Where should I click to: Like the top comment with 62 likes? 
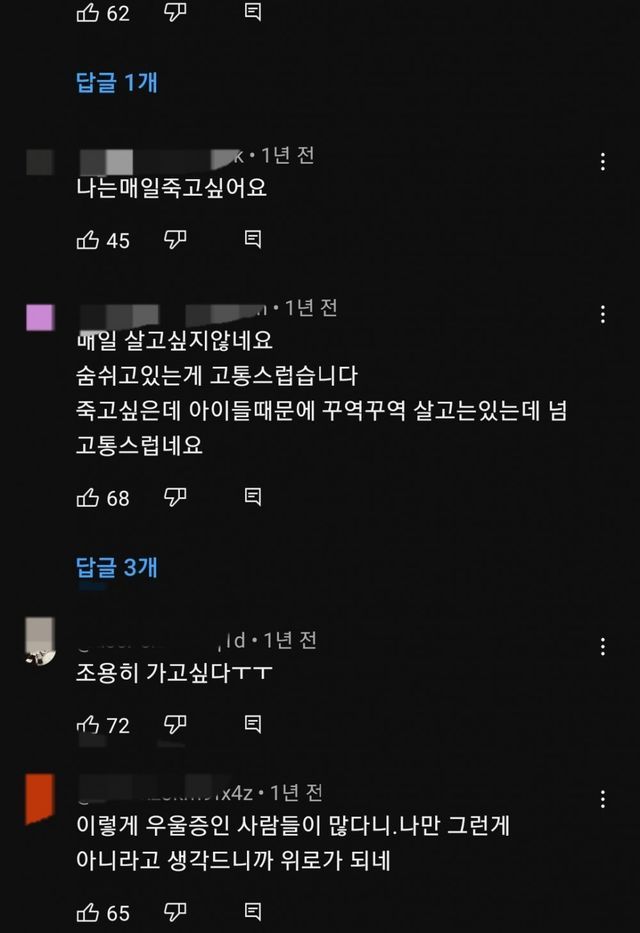click(x=87, y=12)
